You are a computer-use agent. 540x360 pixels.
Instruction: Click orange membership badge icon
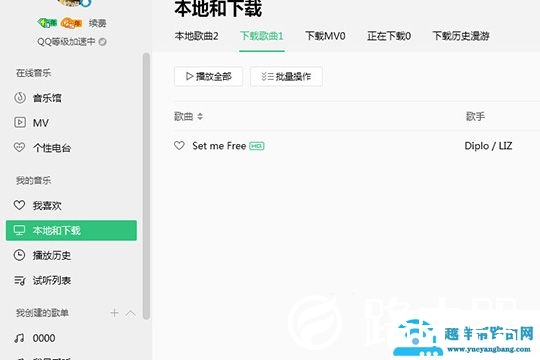pyautogui.click(x=71, y=23)
